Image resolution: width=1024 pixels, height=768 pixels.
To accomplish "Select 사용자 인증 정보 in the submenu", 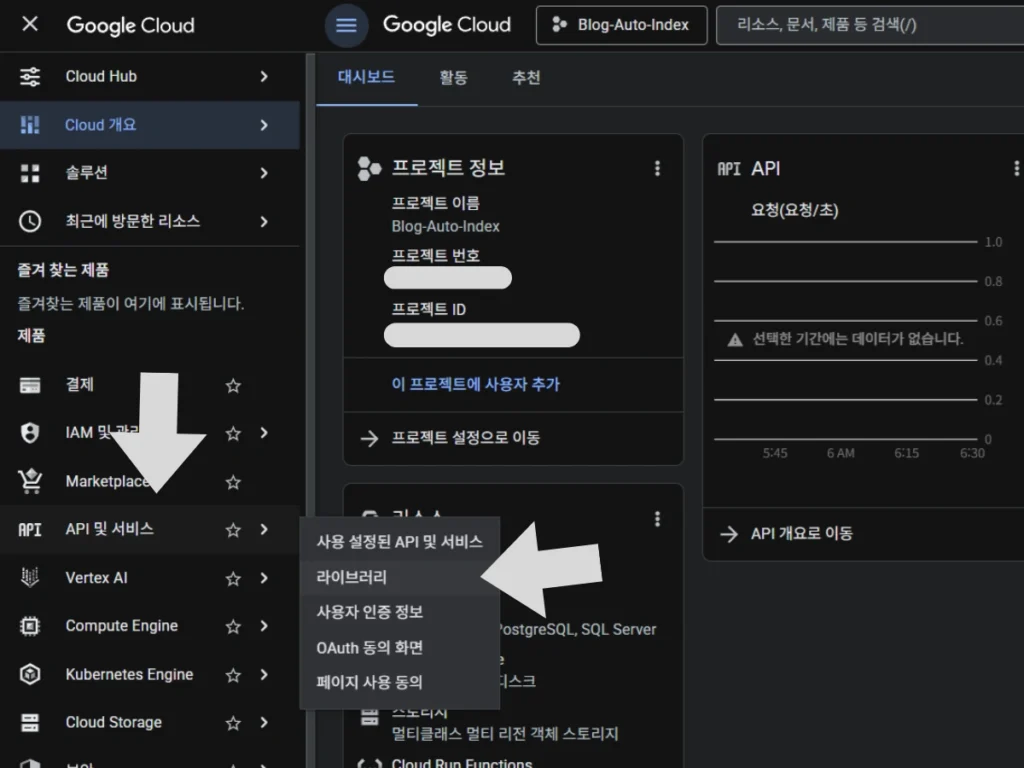I will click(400, 613).
